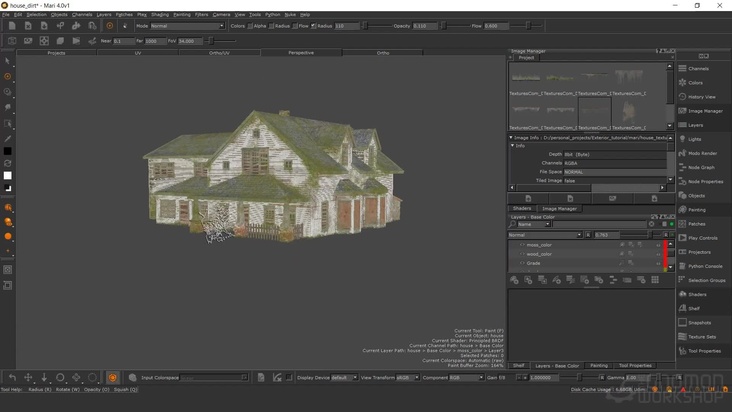
Task: Collapse the Info subsection
Action: pyautogui.click(x=512, y=146)
